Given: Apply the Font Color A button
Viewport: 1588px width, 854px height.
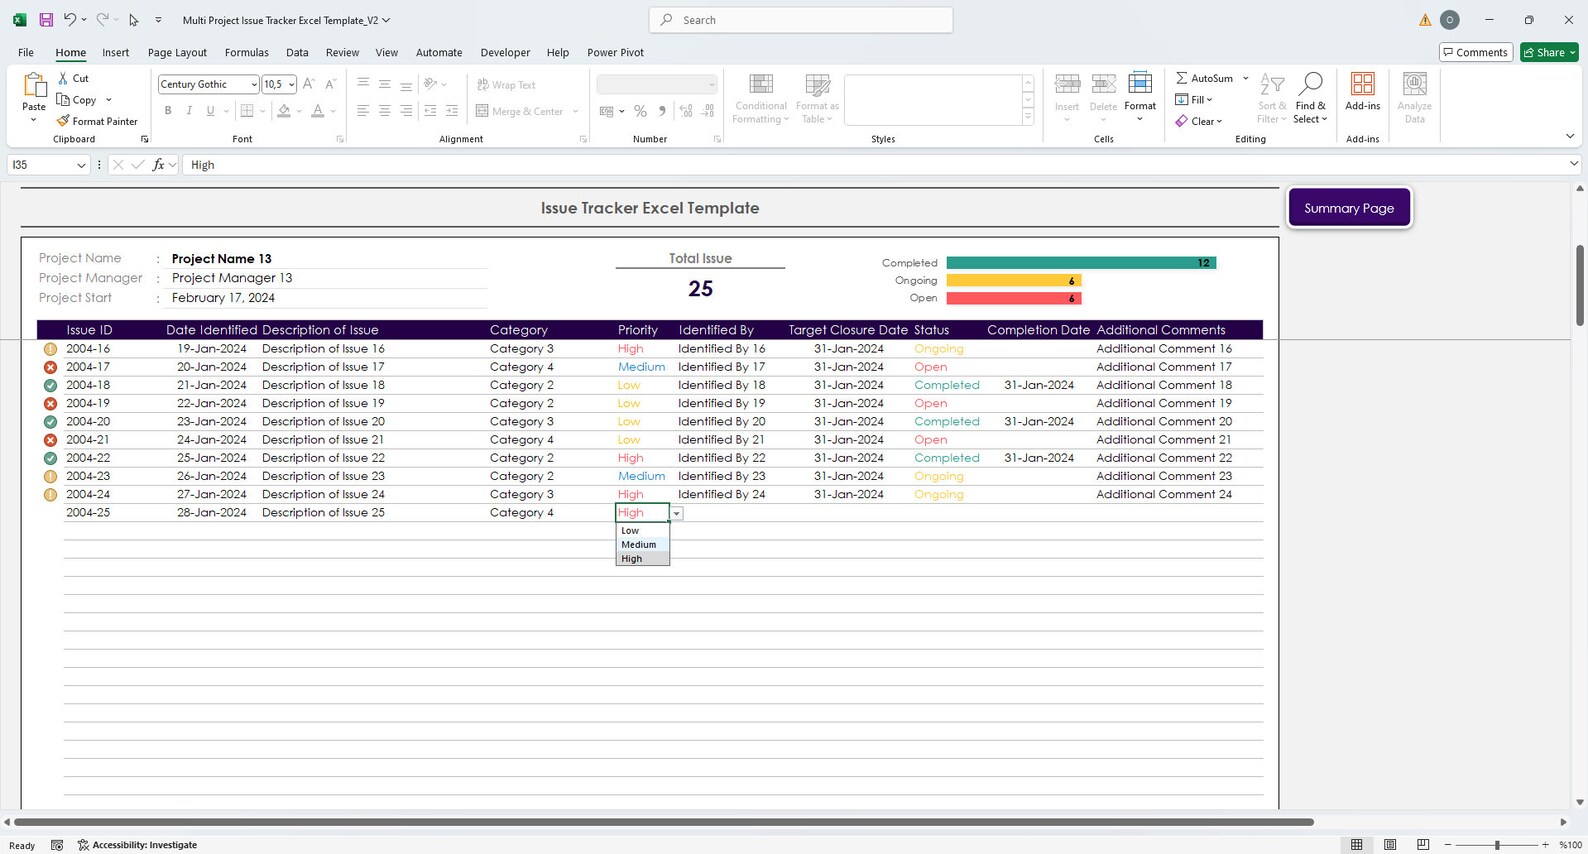Looking at the screenshot, I should (x=317, y=111).
